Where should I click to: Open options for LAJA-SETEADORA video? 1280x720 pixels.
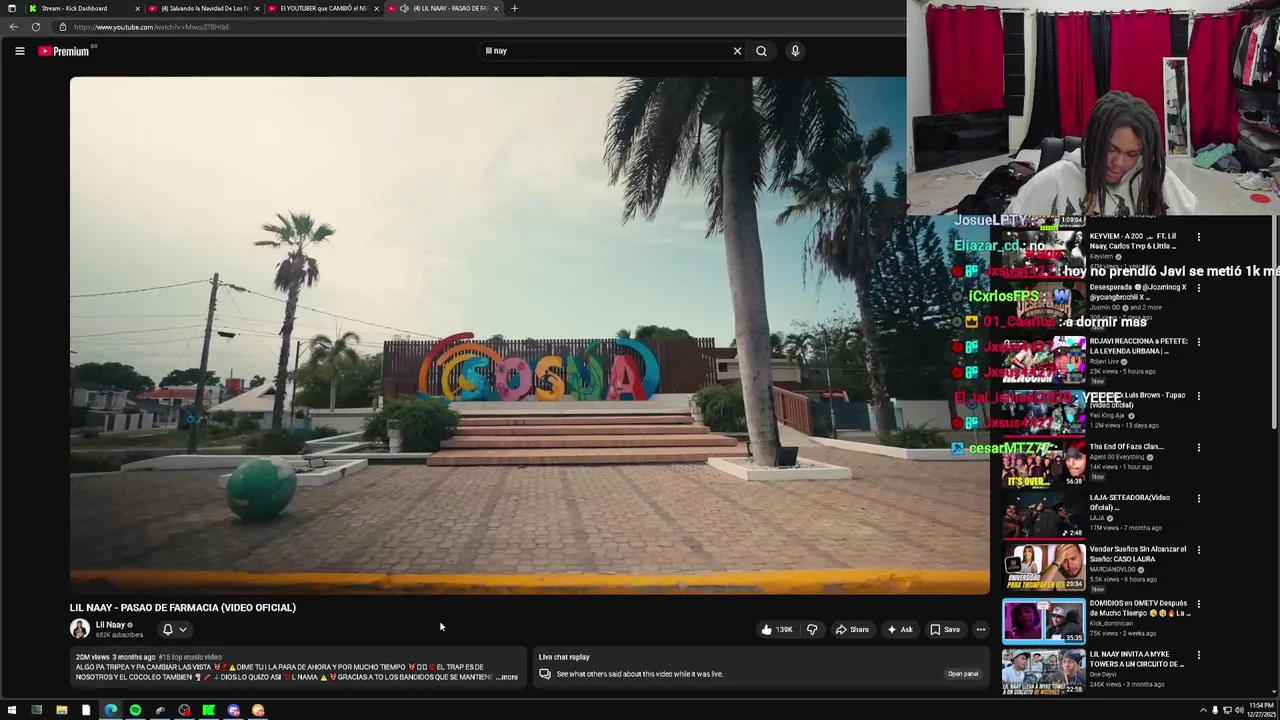point(1198,498)
